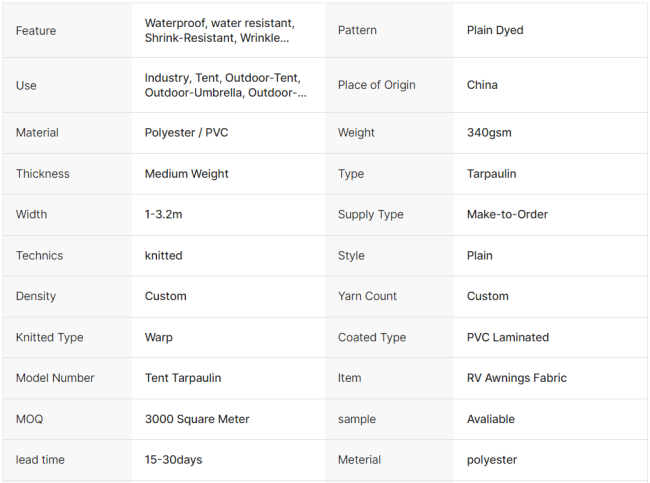Click the Use value listing Industry, Tent
The width and height of the screenshot is (650, 483).
(225, 85)
